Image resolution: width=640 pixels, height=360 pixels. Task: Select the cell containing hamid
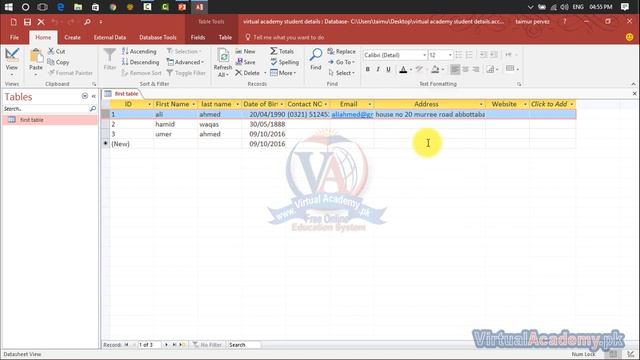176,124
